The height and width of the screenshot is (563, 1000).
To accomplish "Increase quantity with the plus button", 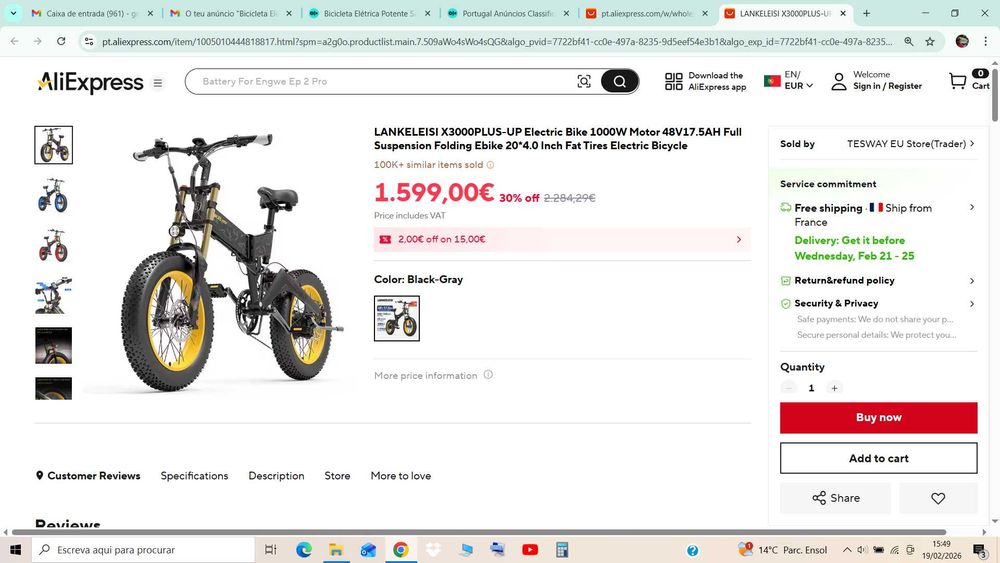I will (834, 388).
